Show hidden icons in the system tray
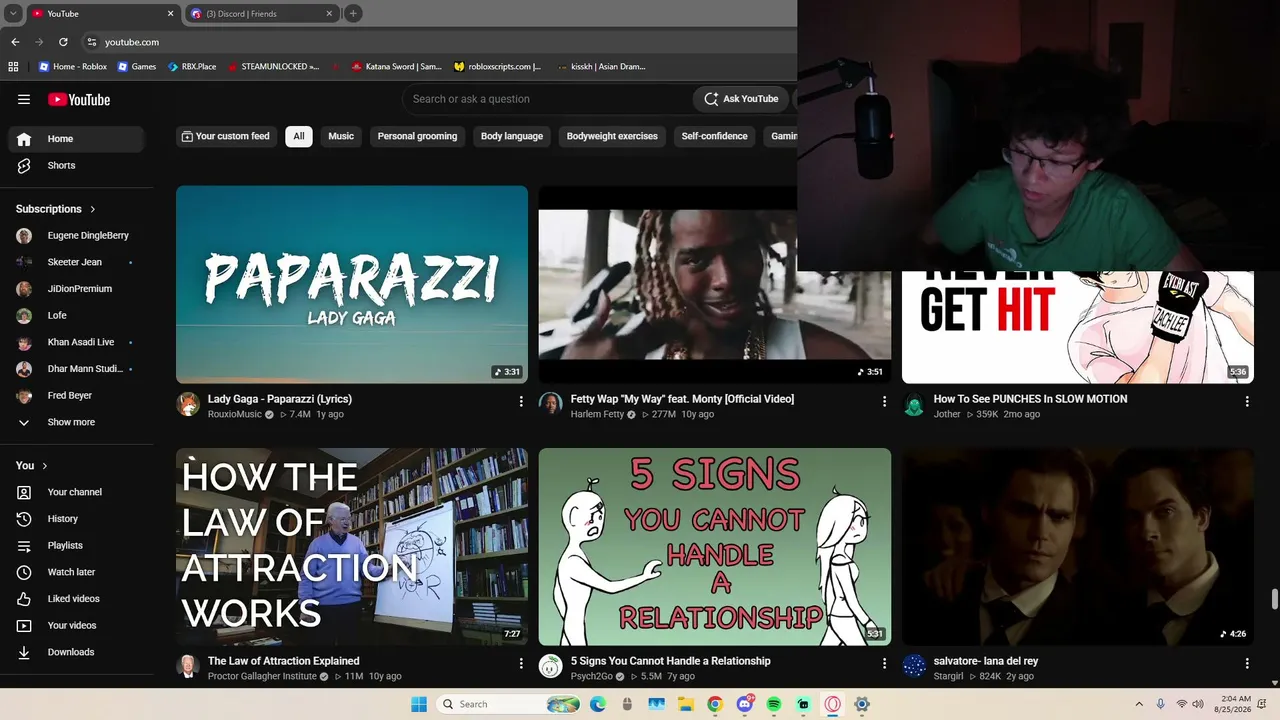 tap(1140, 704)
